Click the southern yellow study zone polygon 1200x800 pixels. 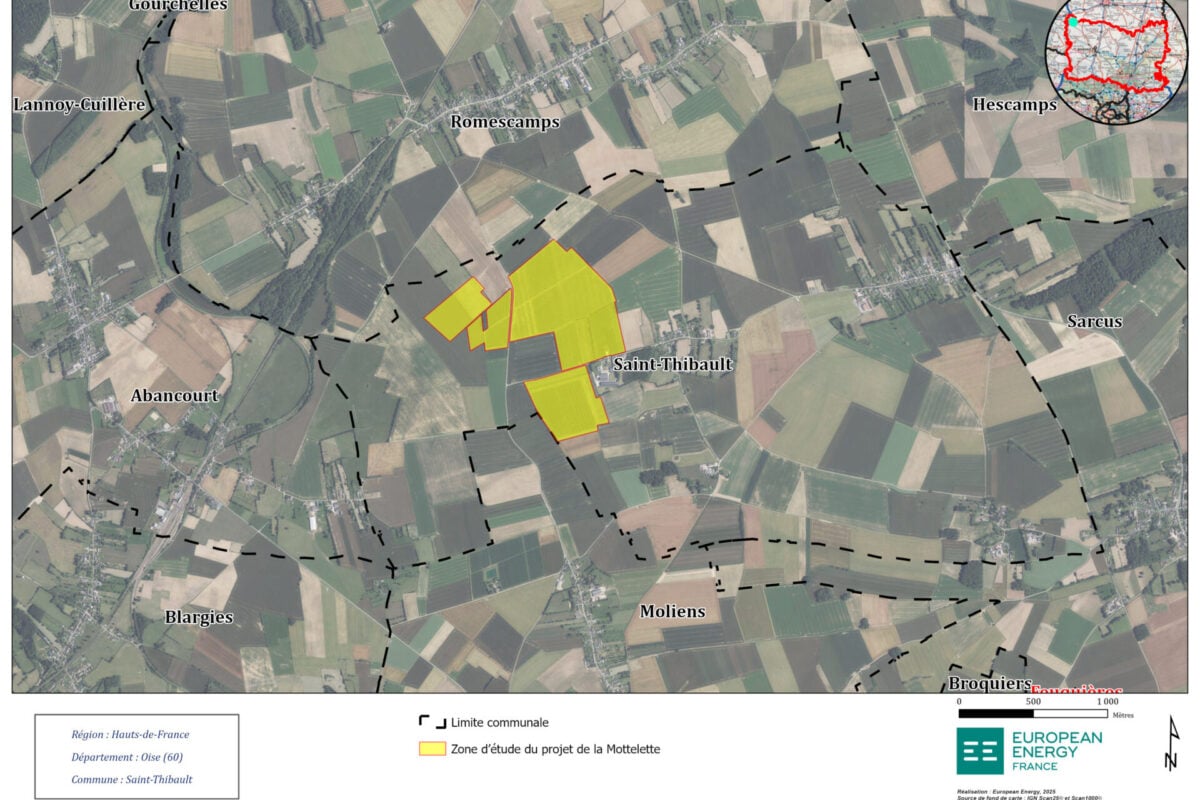pos(565,402)
